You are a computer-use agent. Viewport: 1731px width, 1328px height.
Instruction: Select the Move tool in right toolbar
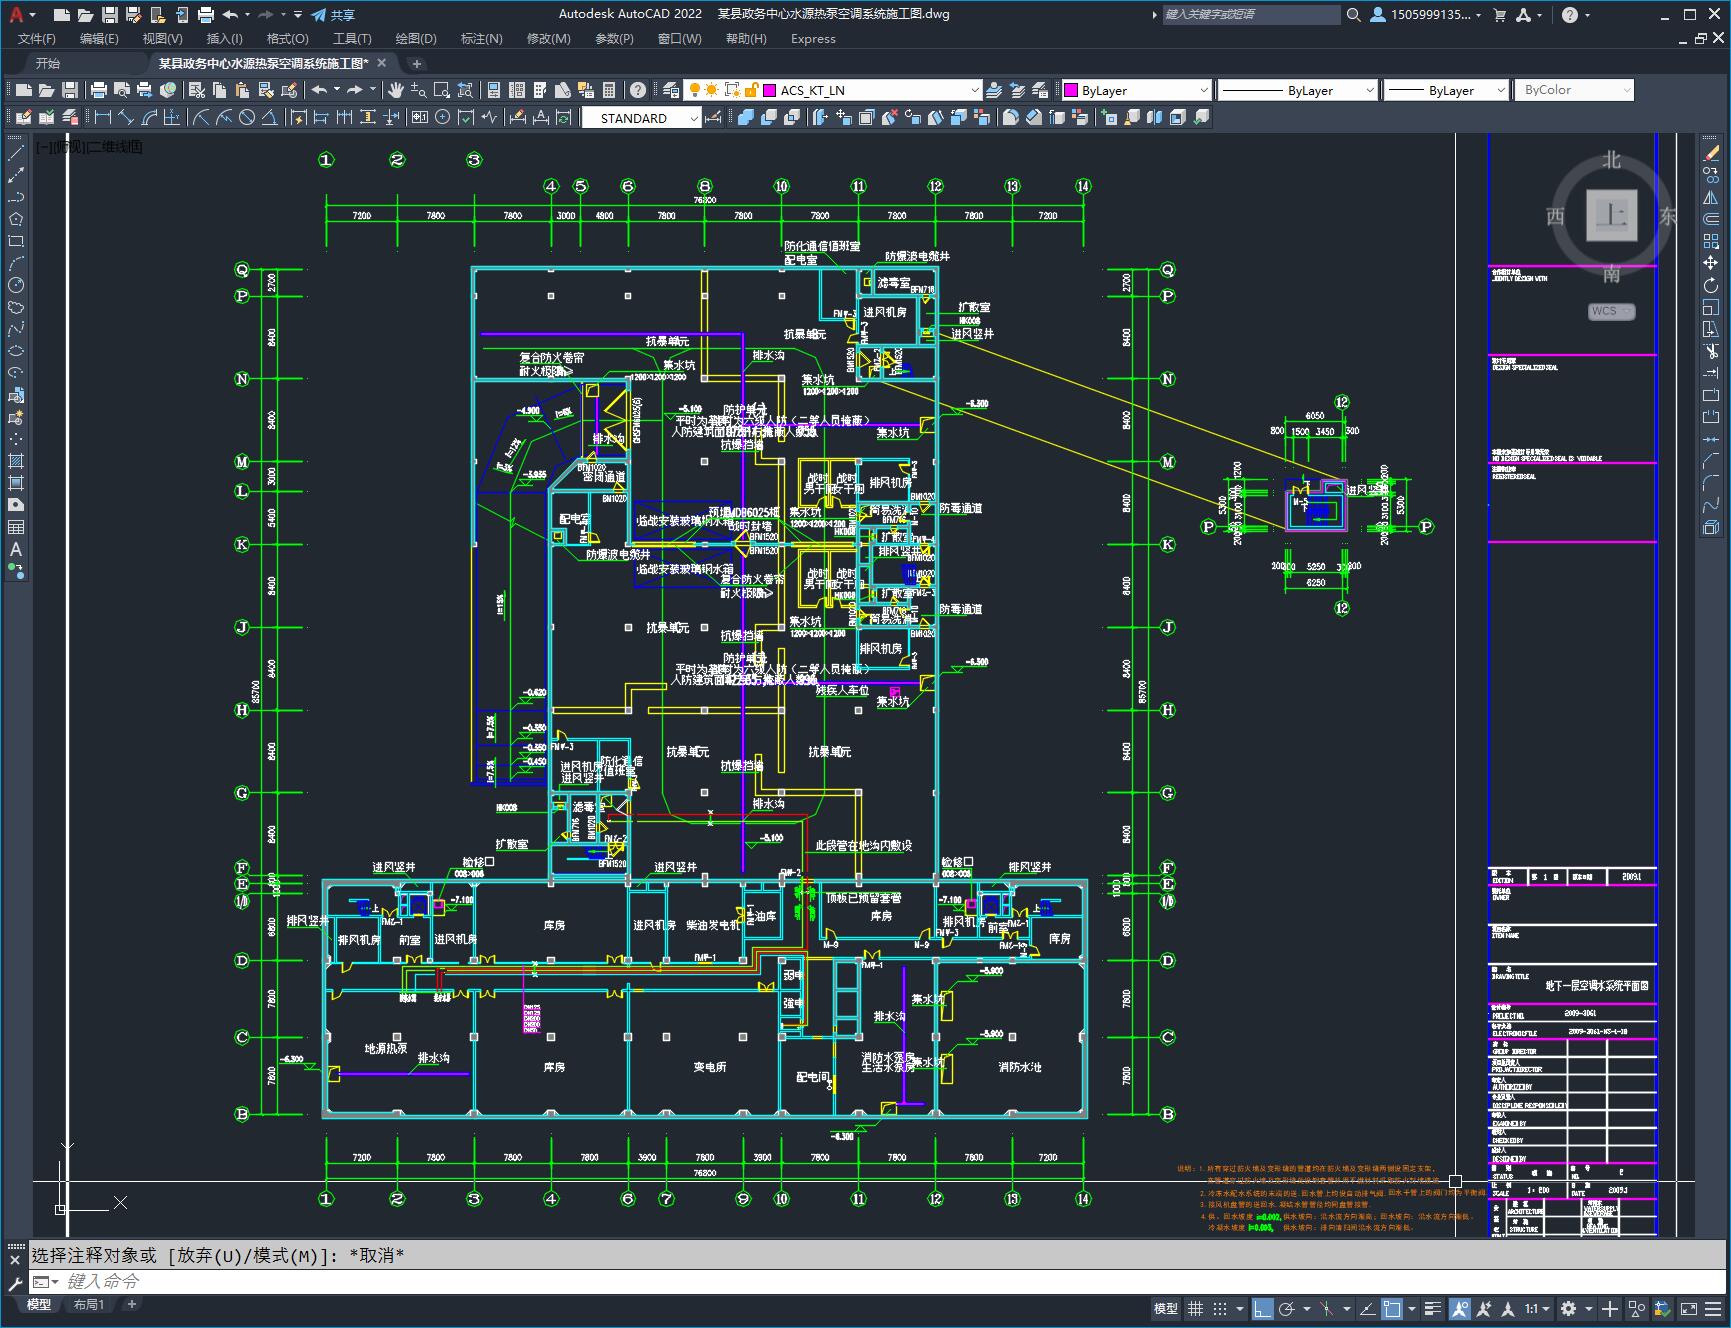(1711, 263)
